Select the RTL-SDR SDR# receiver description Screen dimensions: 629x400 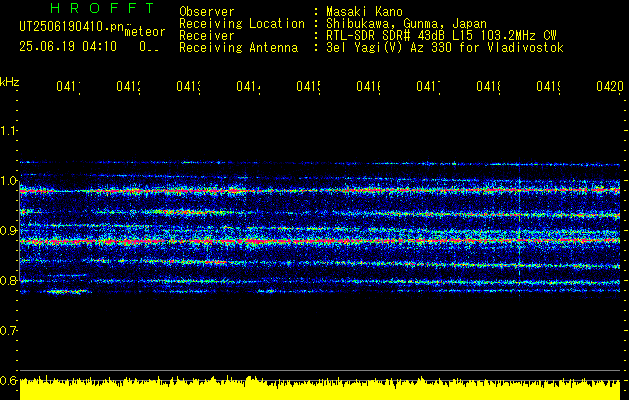click(441, 36)
